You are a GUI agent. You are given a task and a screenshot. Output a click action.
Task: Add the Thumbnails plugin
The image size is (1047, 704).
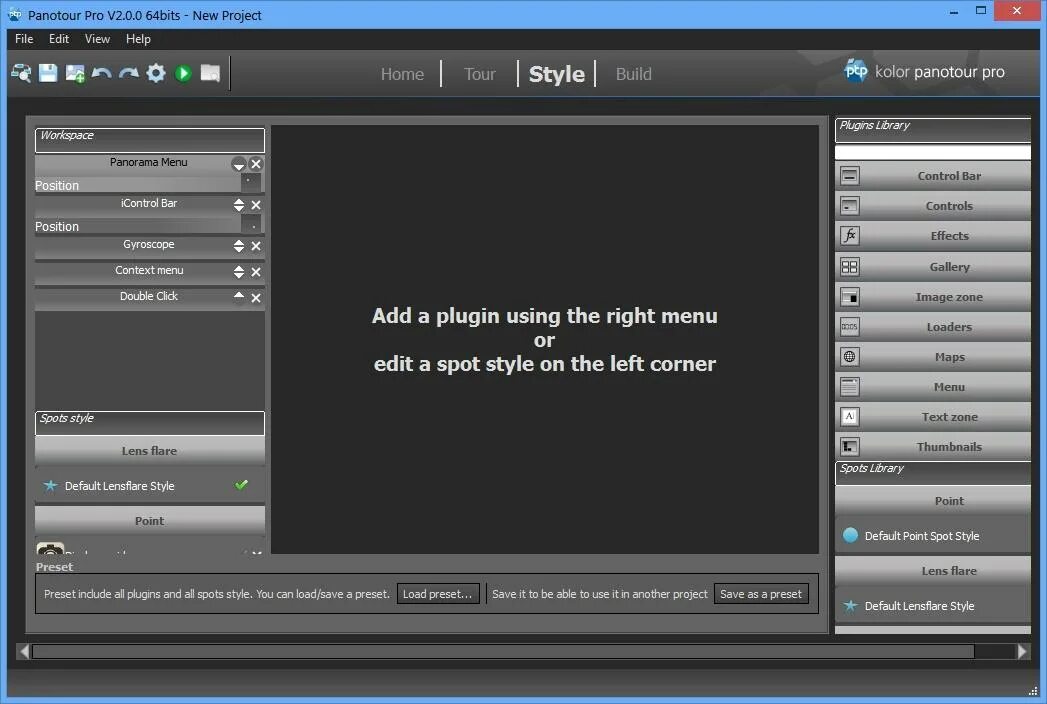pos(933,446)
